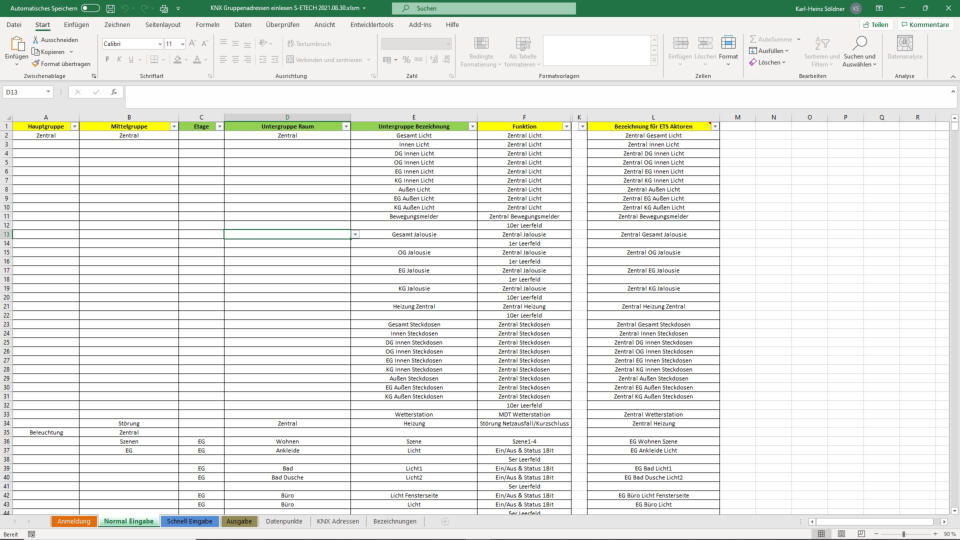Click the Teilen share button
This screenshot has width=960, height=540.
click(875, 24)
